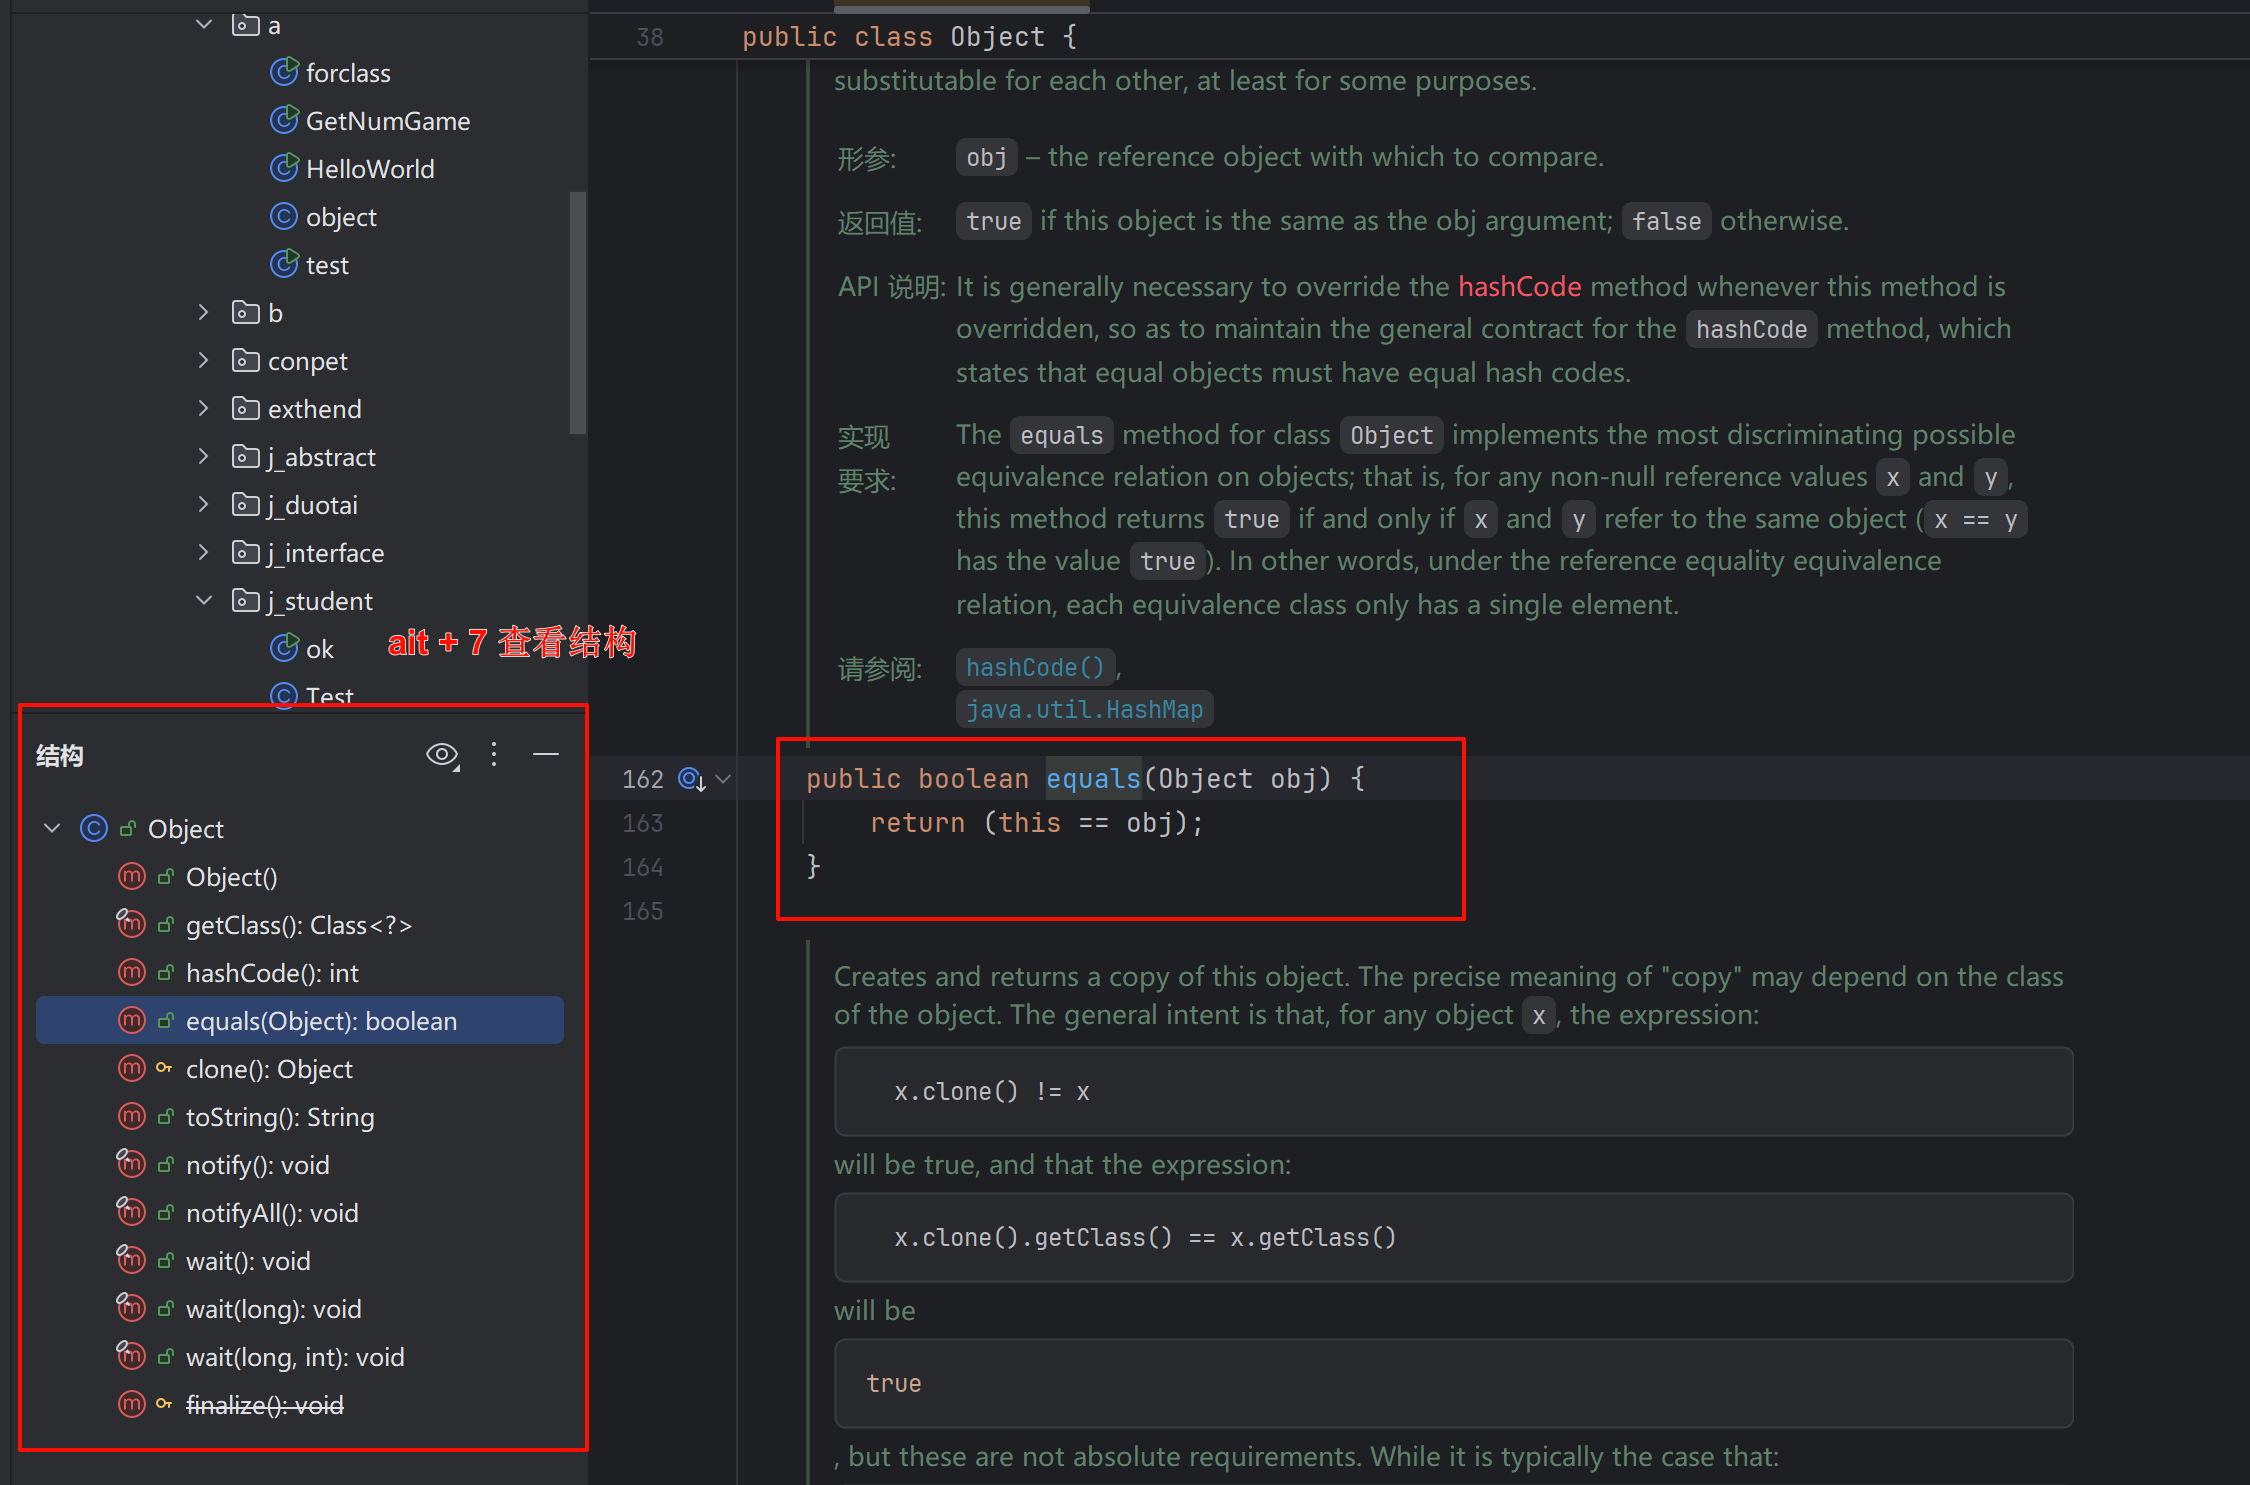Click the eye view options icon in the Structure panel
2250x1485 pixels.
pos(441,754)
